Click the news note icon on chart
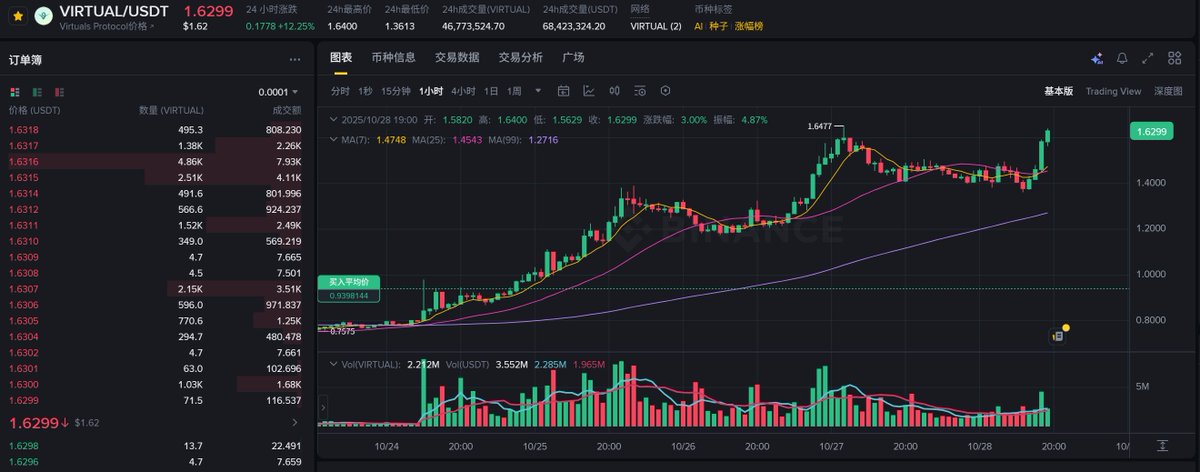 coord(1056,337)
